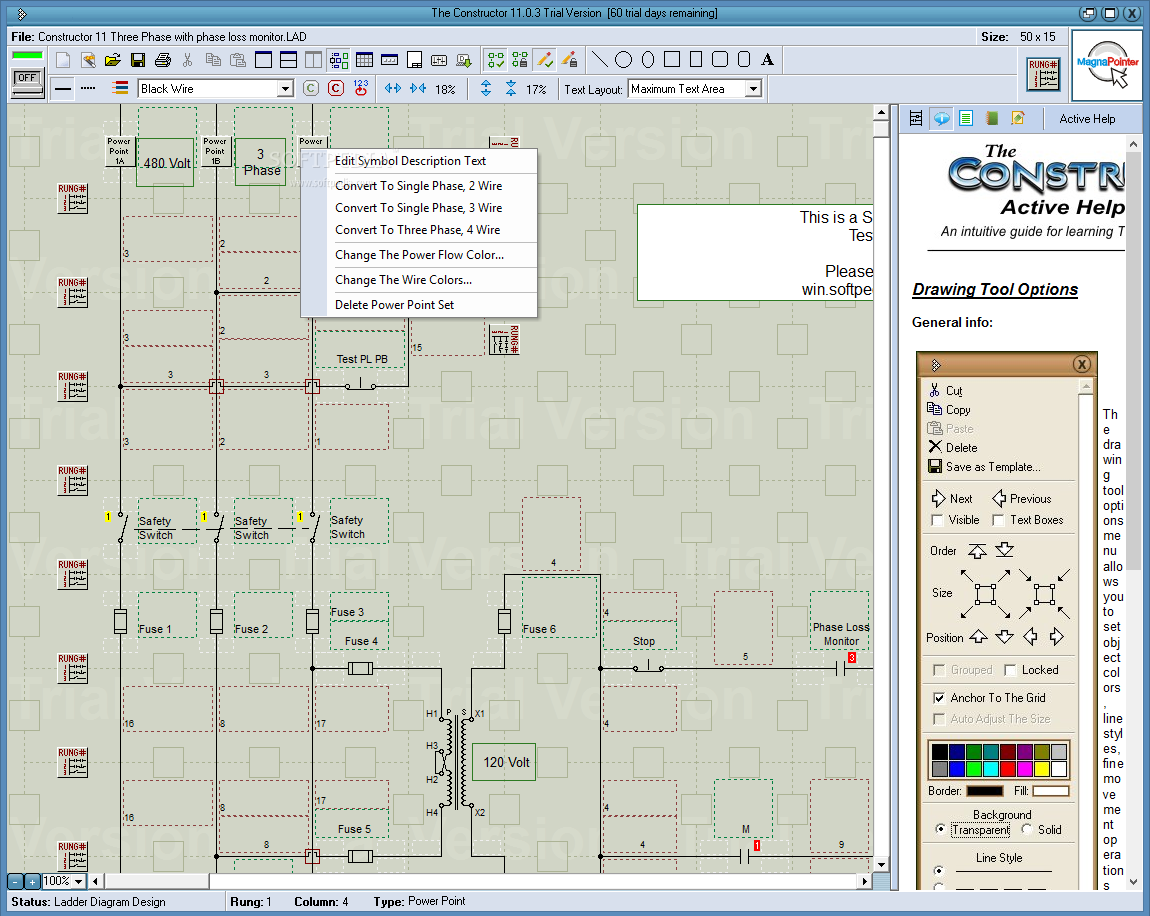Select the square drawing tool
The height and width of the screenshot is (916, 1150).
pyautogui.click(x=672, y=59)
